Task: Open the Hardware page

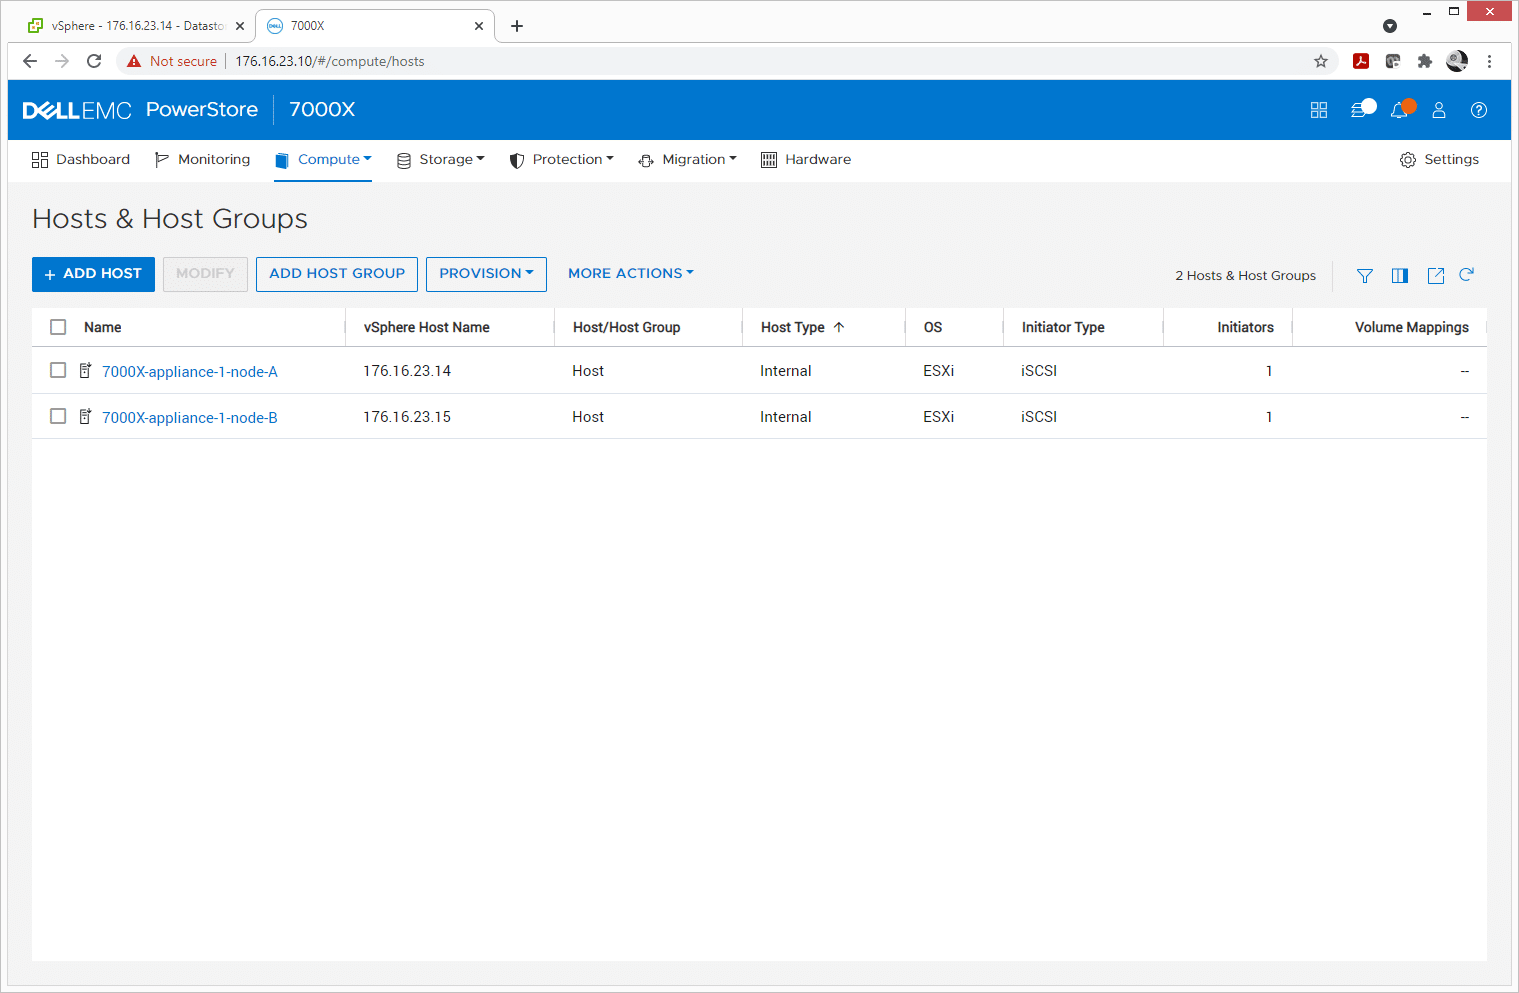Action: click(806, 160)
